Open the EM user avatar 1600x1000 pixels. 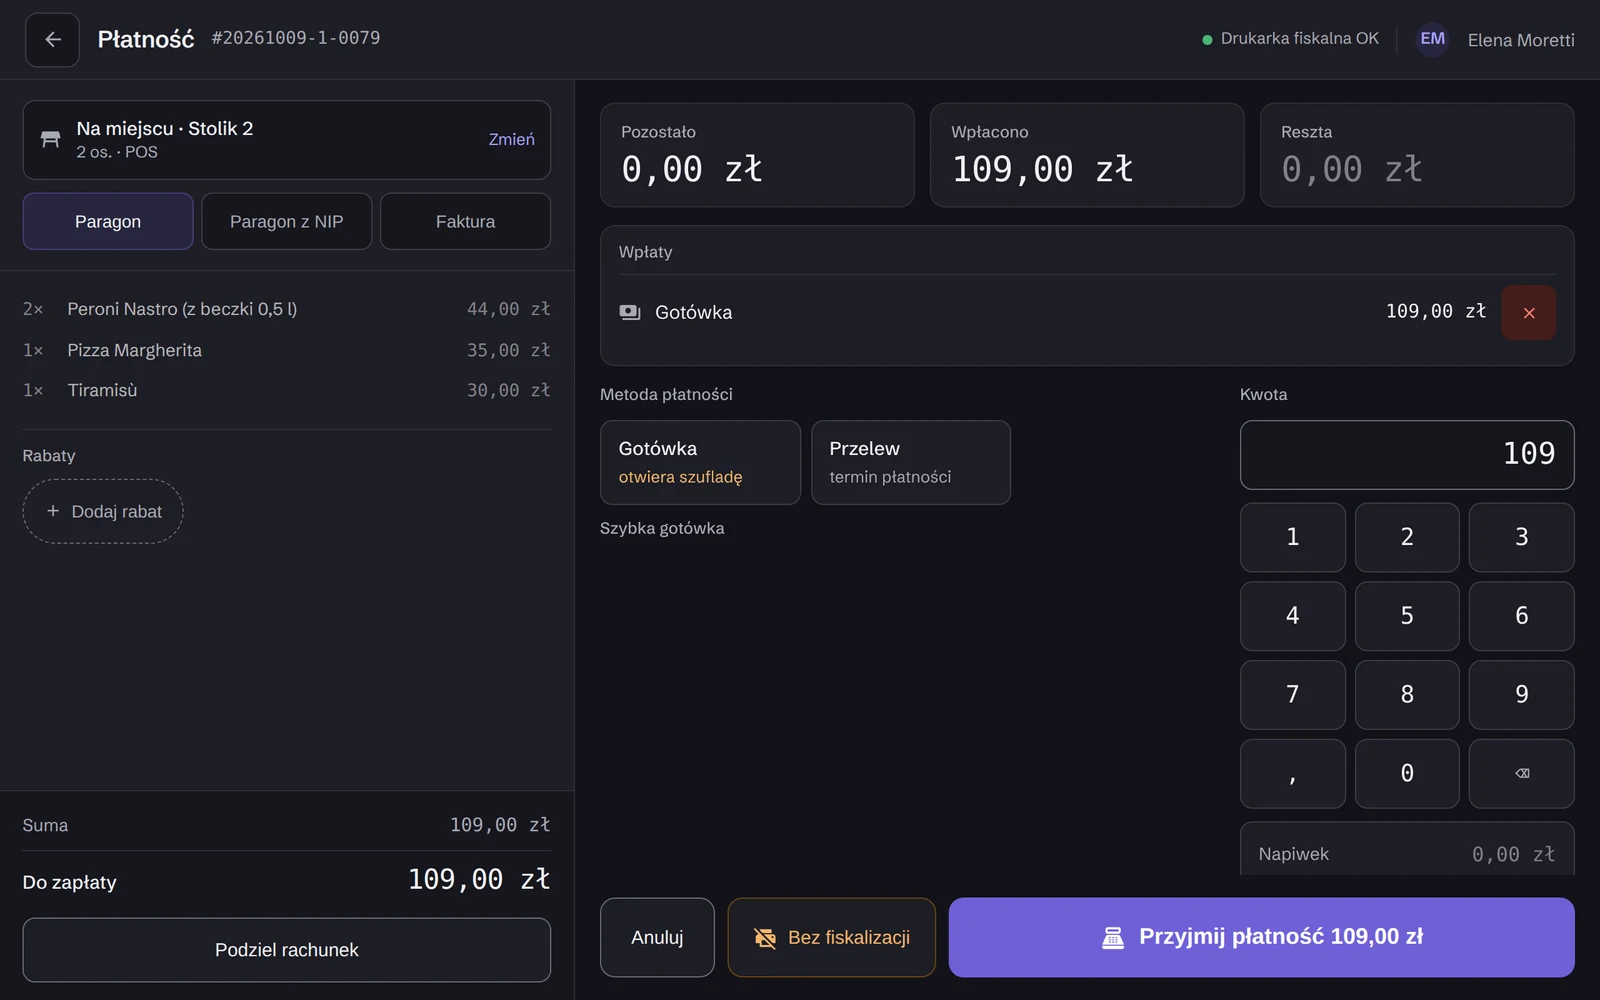pos(1432,39)
